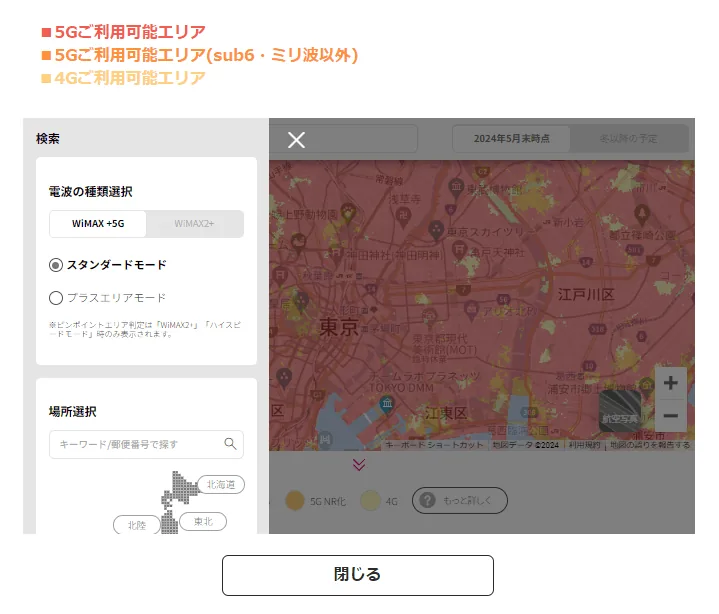Open the もっと詳しく help button
The height and width of the screenshot is (614, 719).
[460, 500]
